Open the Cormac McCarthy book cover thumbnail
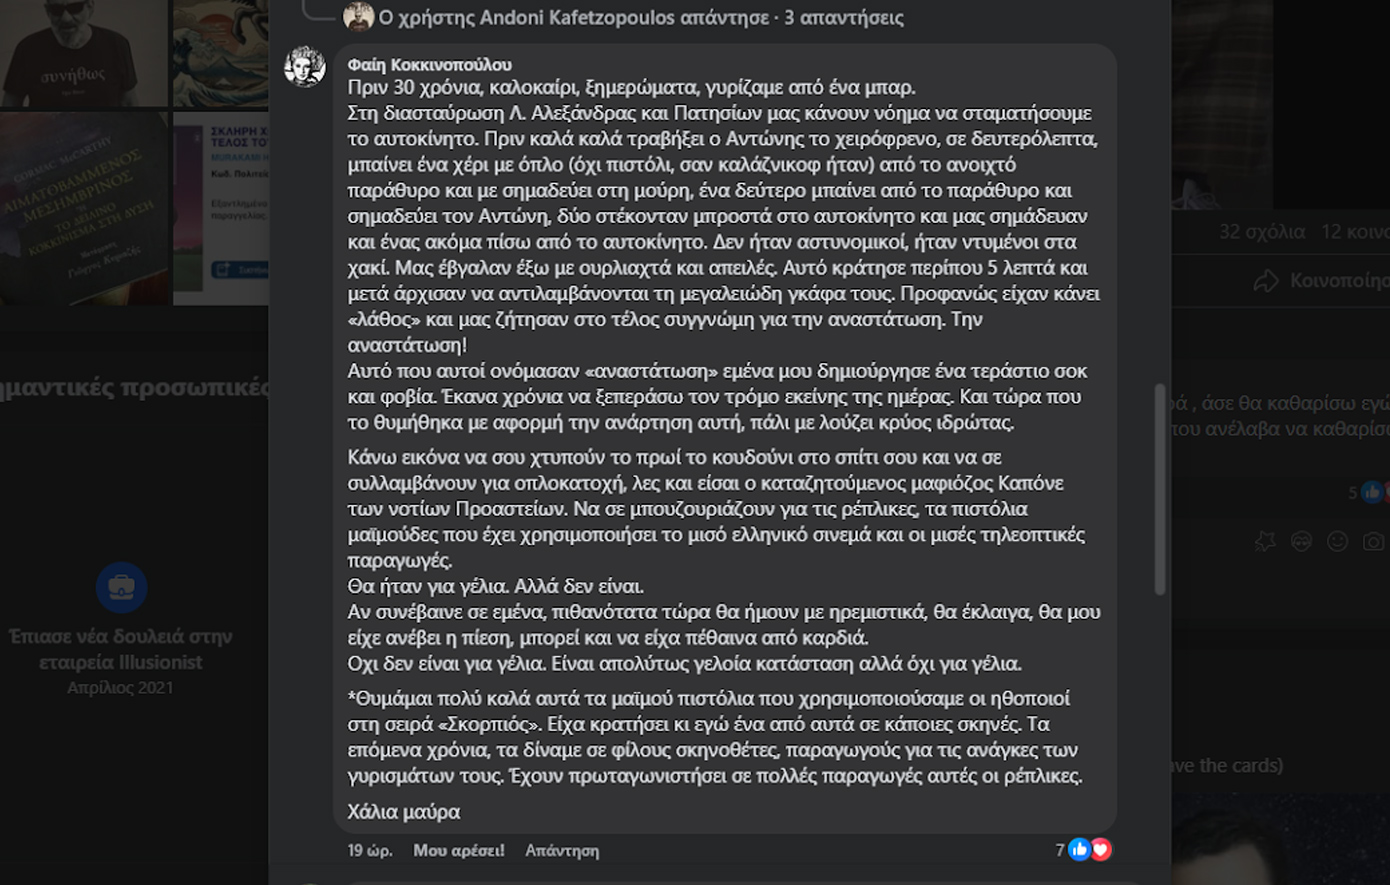The image size is (1390, 885). tap(84, 208)
